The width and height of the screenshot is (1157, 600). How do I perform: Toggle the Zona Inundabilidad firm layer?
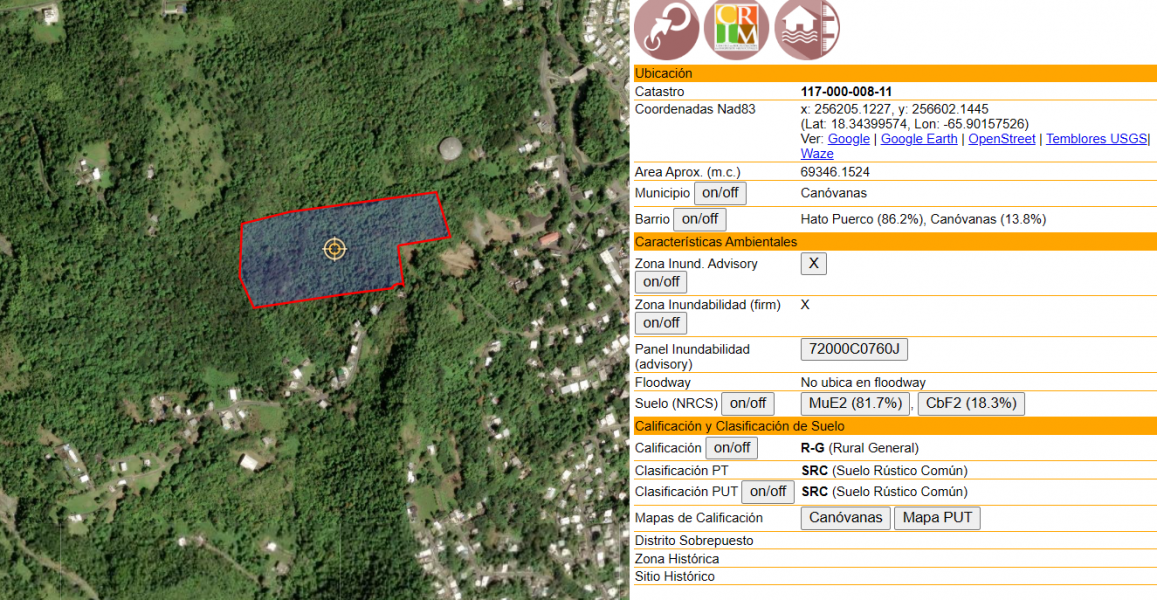click(x=660, y=322)
